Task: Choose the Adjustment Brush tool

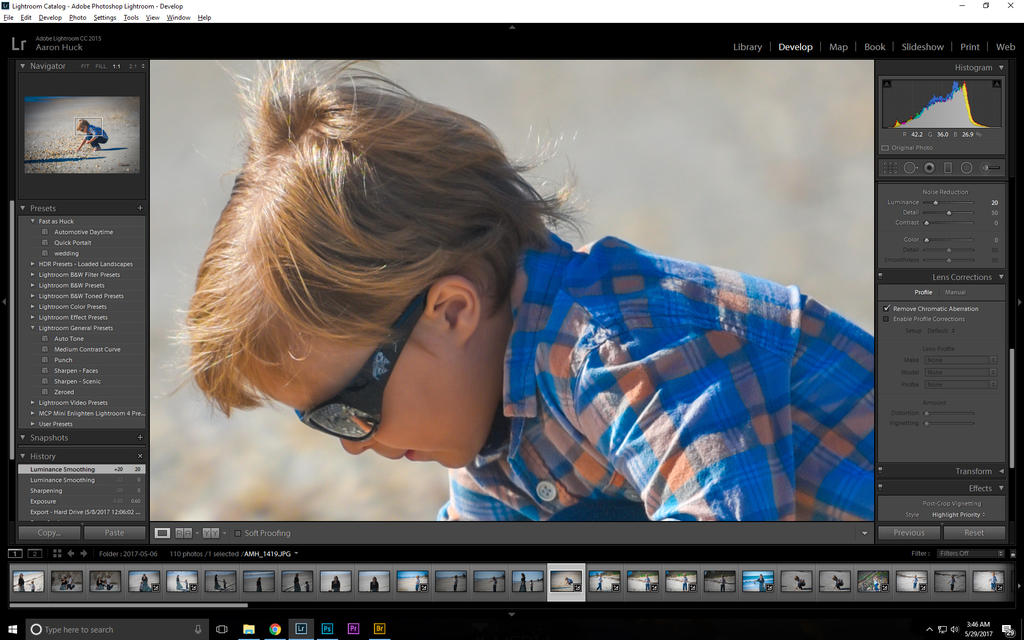Action: 990,168
